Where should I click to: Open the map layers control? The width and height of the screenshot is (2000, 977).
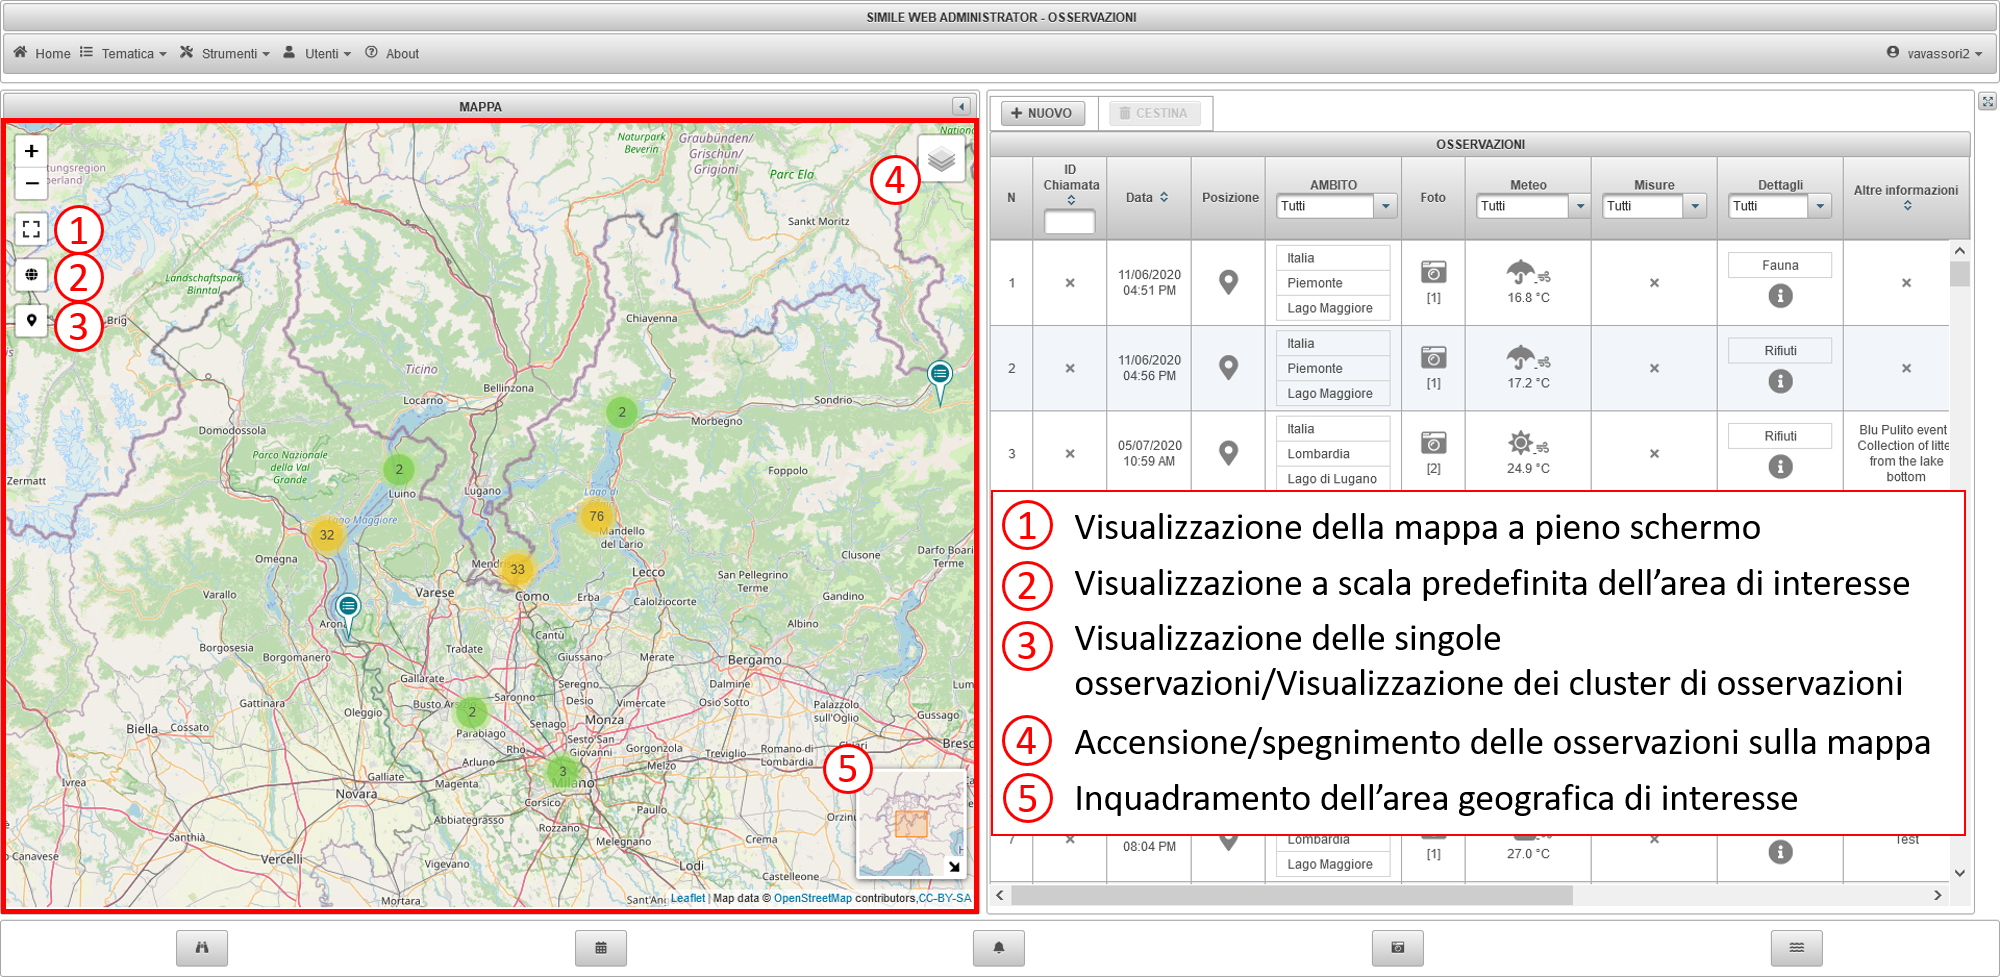point(941,158)
